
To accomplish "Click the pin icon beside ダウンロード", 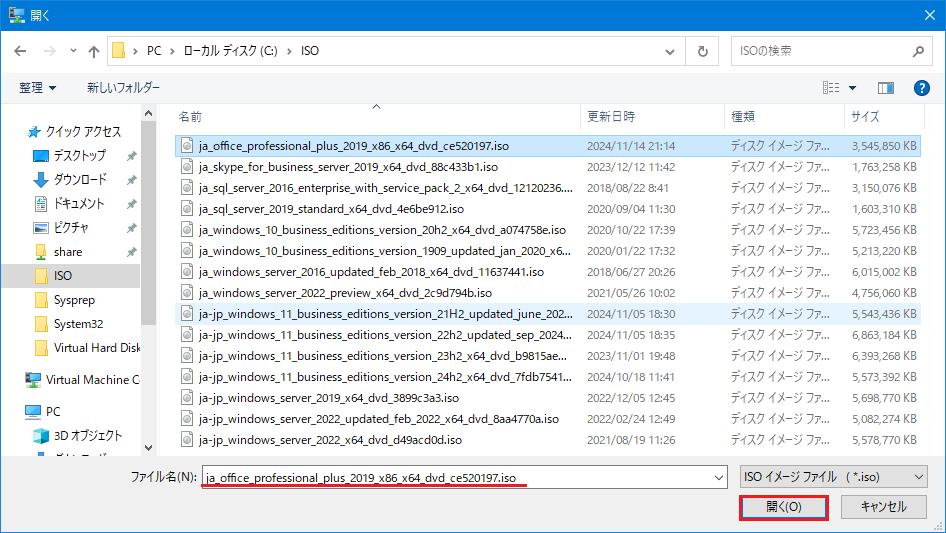I will point(131,180).
